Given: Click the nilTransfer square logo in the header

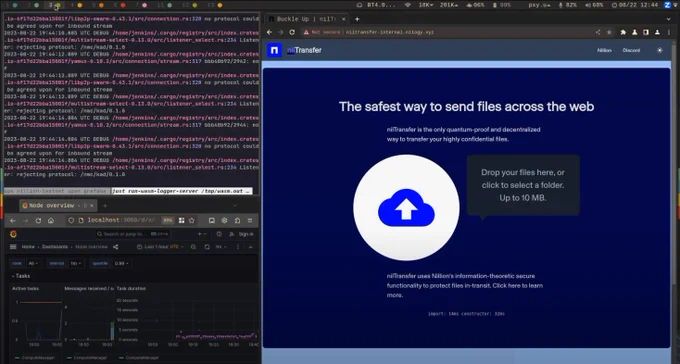Looking at the screenshot, I should click(x=275, y=50).
